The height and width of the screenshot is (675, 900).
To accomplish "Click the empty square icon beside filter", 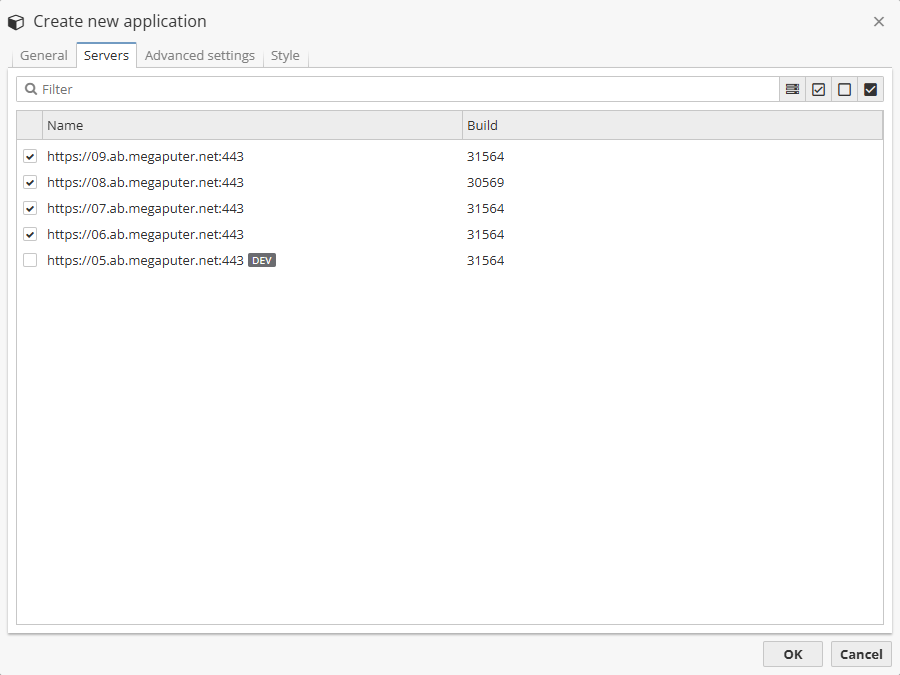I will [844, 89].
